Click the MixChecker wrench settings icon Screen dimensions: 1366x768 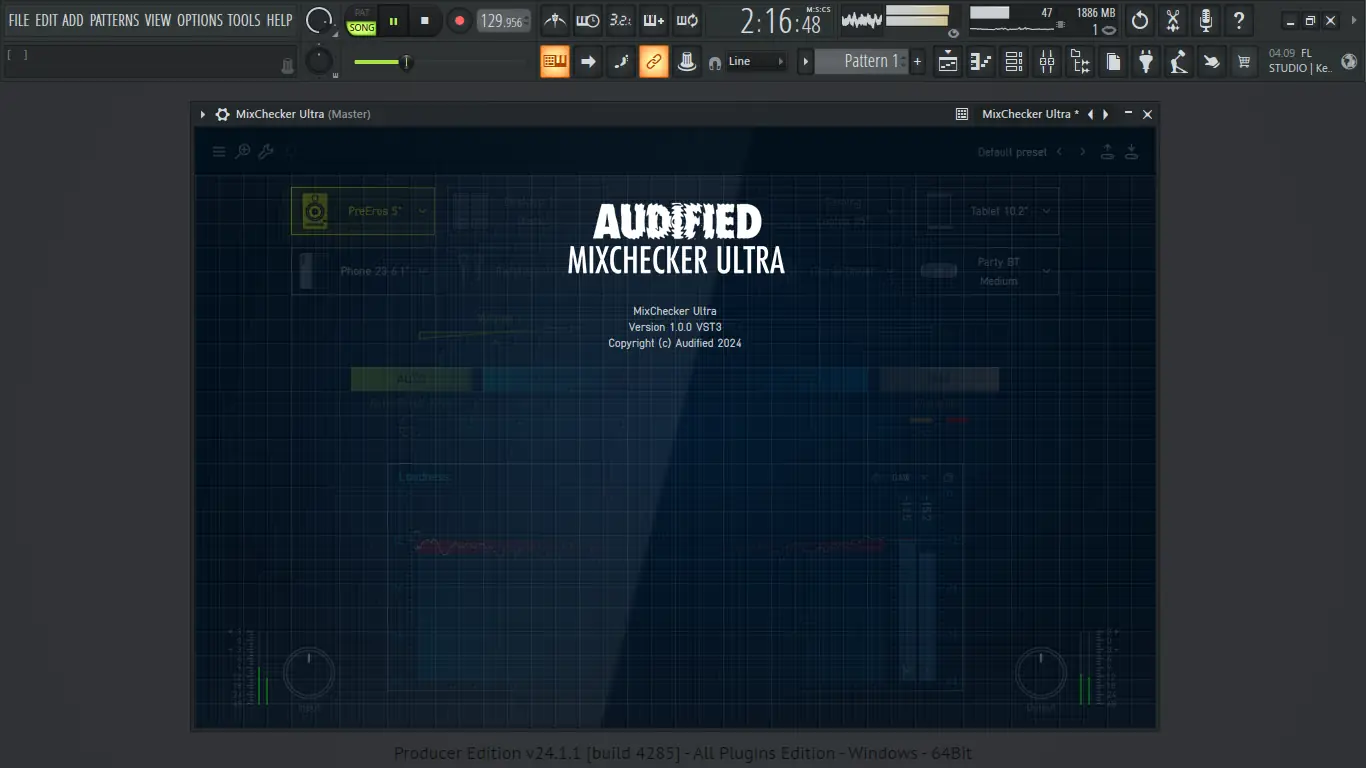tap(266, 152)
